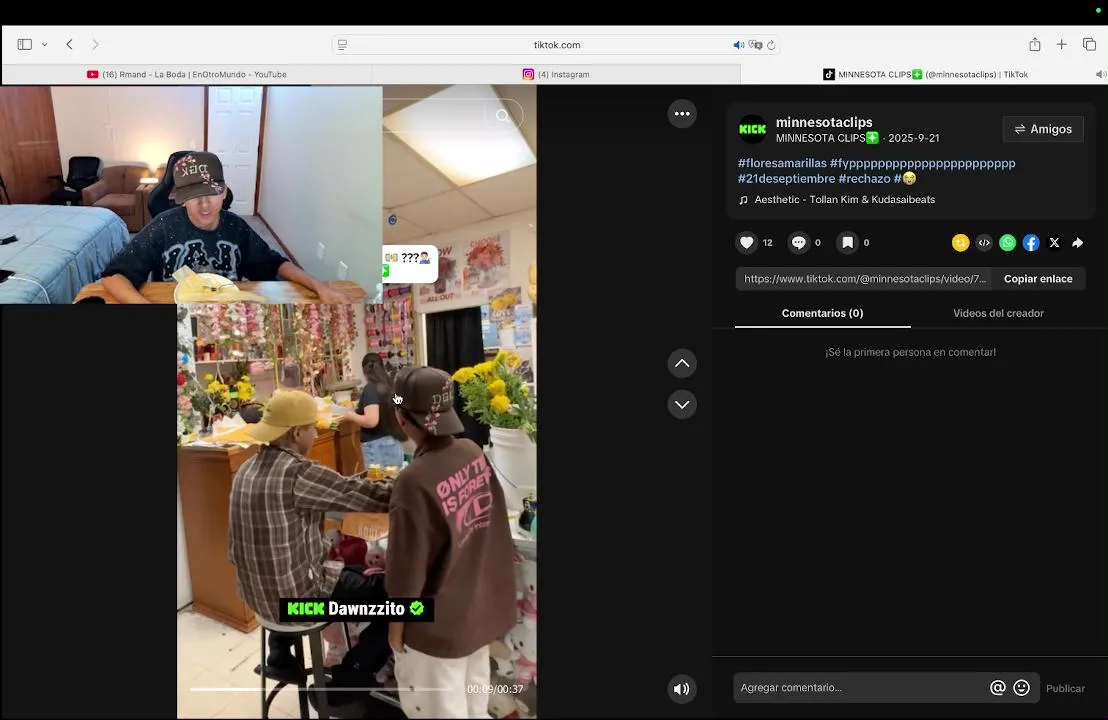
Task: Go back to previous page
Action: tap(69, 45)
